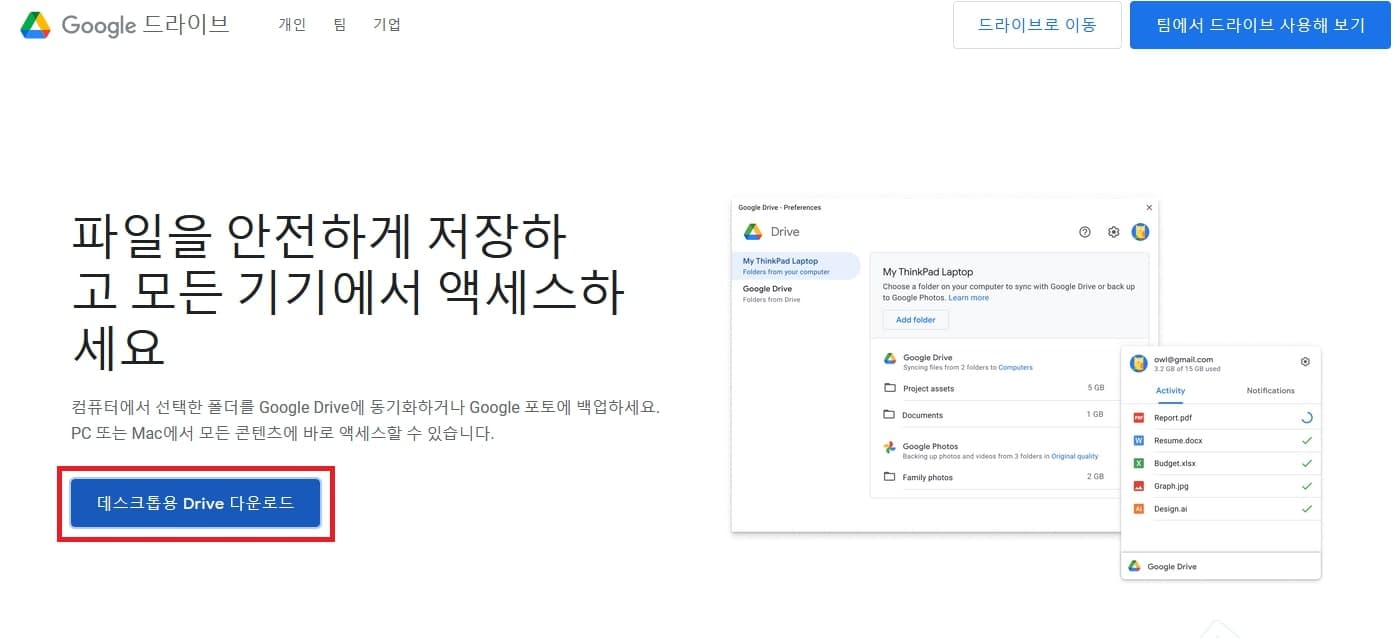Image resolution: width=1396 pixels, height=638 pixels.
Task: Click the 데스크톱용 Drive 다운로드 button
Action: pos(194,503)
